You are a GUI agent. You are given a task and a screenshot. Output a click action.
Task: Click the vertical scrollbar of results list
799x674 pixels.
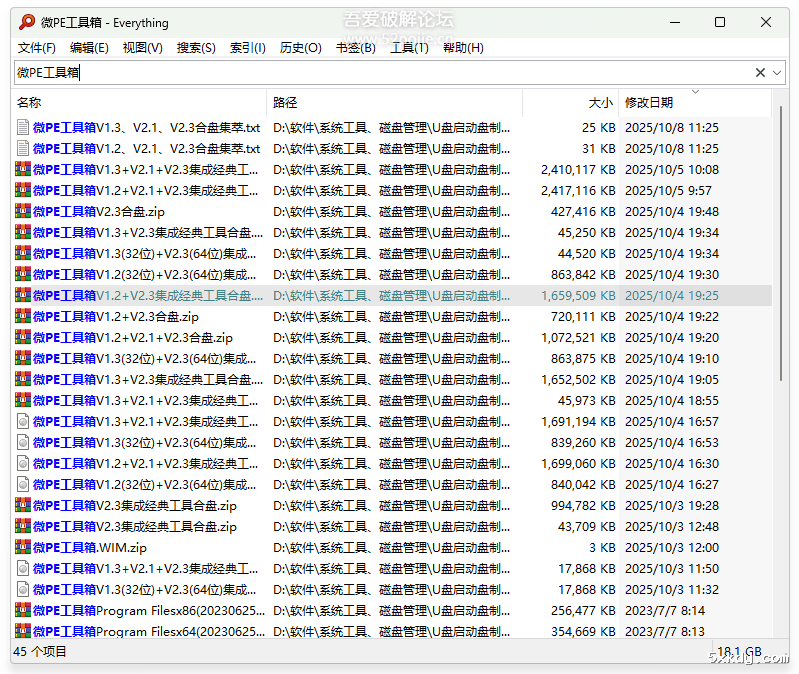(781, 244)
